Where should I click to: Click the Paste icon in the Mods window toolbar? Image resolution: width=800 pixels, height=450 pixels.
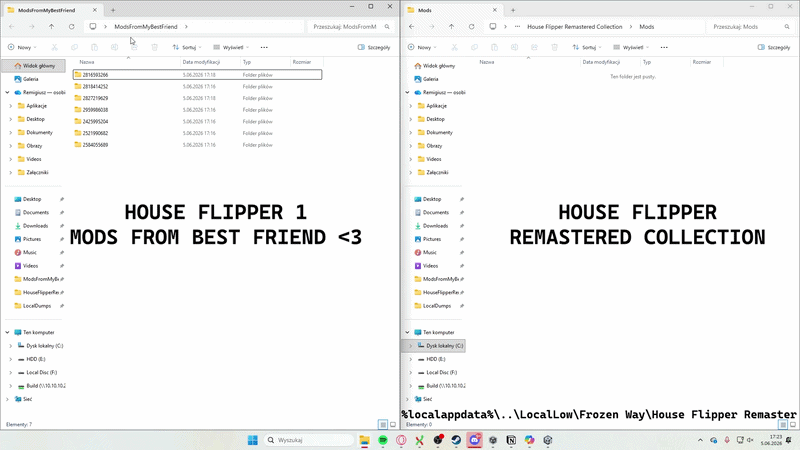[494, 47]
